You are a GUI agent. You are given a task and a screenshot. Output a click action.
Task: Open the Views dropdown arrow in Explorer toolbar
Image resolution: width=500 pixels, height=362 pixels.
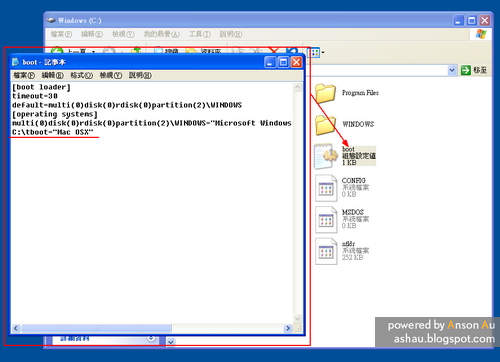click(x=323, y=52)
